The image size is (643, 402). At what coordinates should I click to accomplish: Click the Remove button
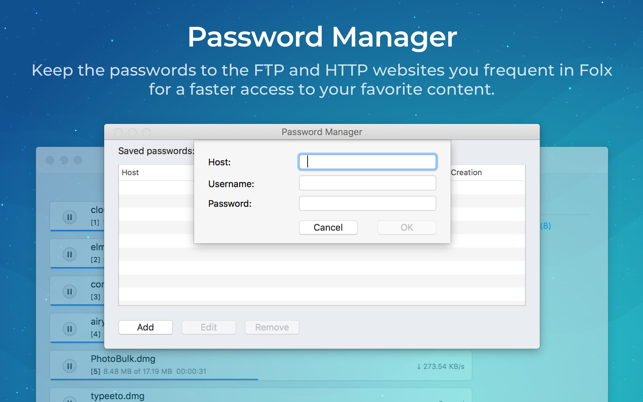[x=271, y=327]
